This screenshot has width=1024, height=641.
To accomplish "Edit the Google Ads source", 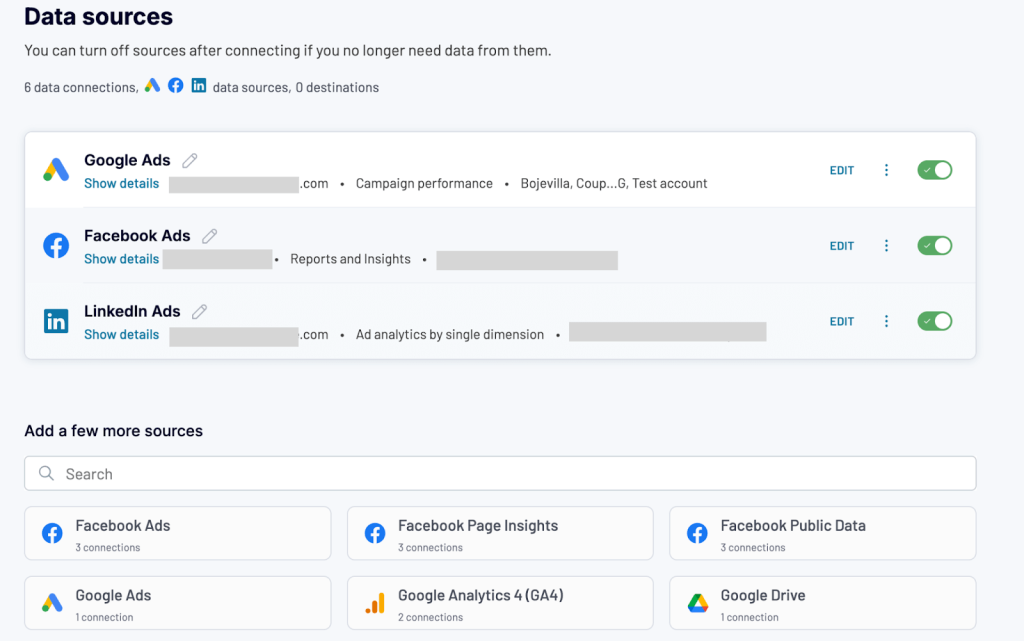I will click(x=842, y=170).
